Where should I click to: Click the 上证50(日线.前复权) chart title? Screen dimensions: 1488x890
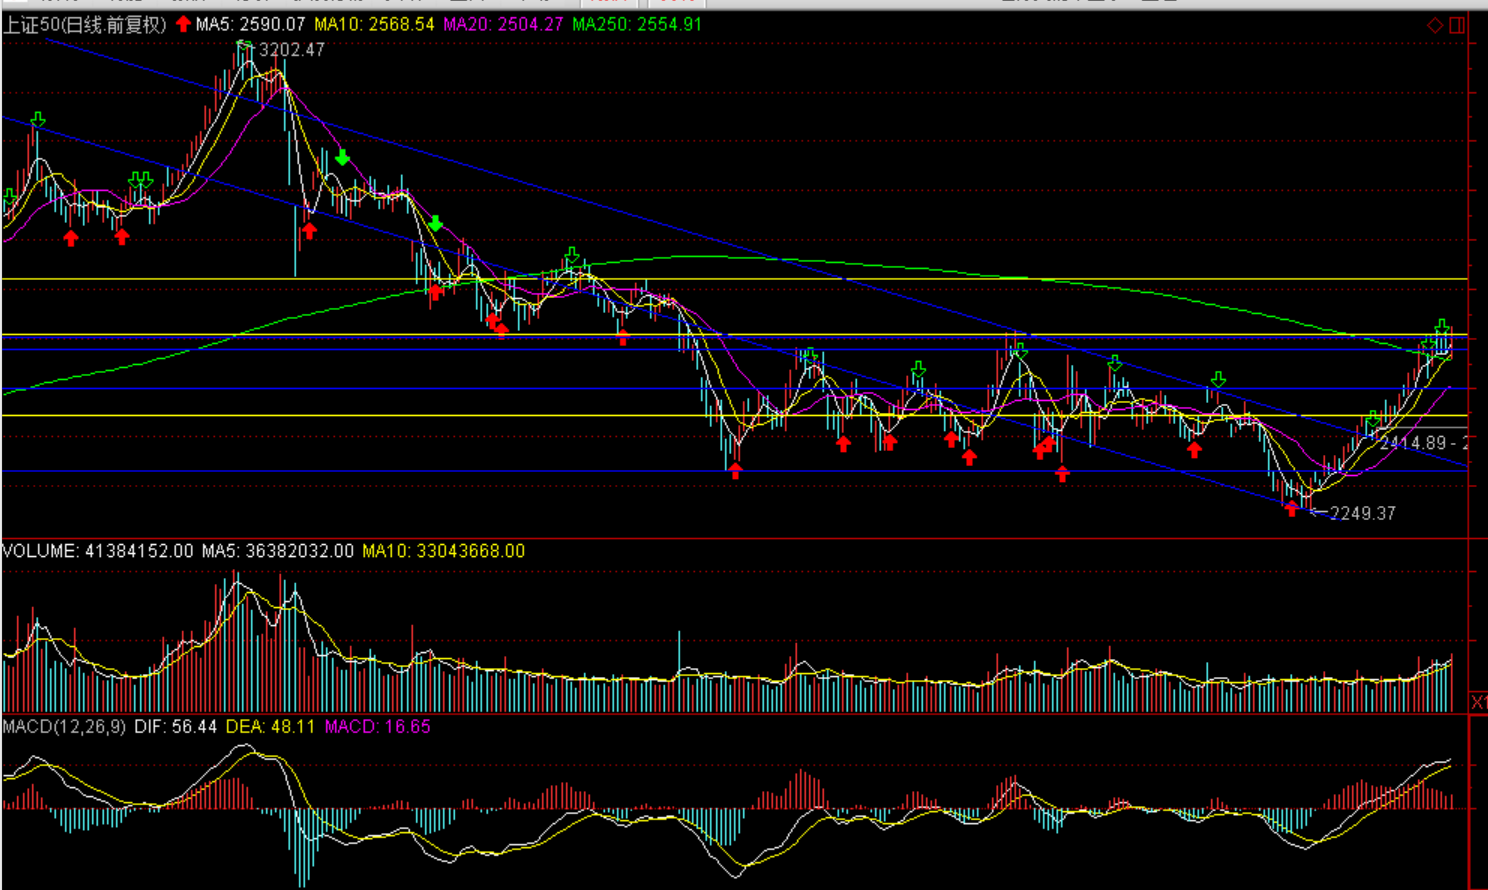84,24
